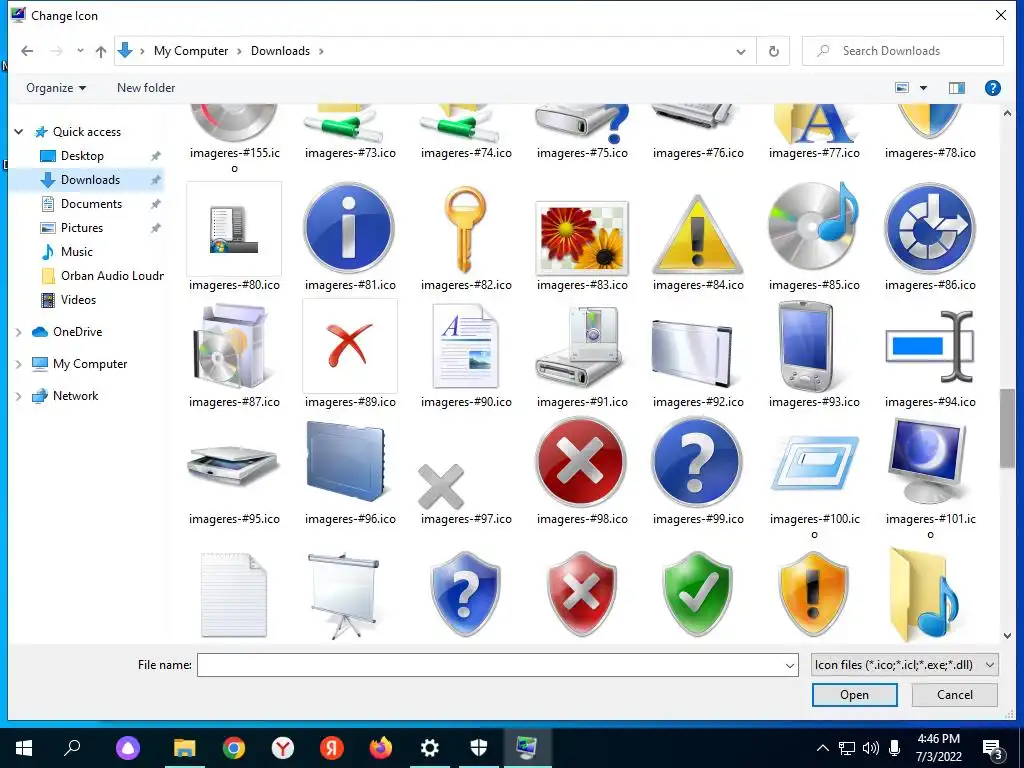
Task: Refresh the Downloads folder
Action: coord(774,52)
